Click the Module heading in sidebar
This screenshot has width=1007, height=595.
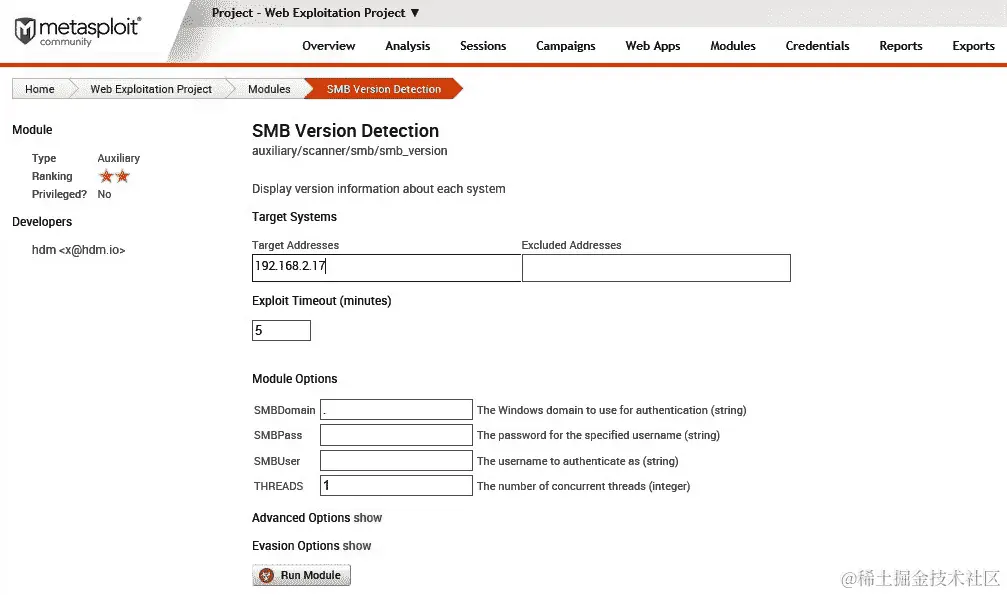[x=32, y=130]
